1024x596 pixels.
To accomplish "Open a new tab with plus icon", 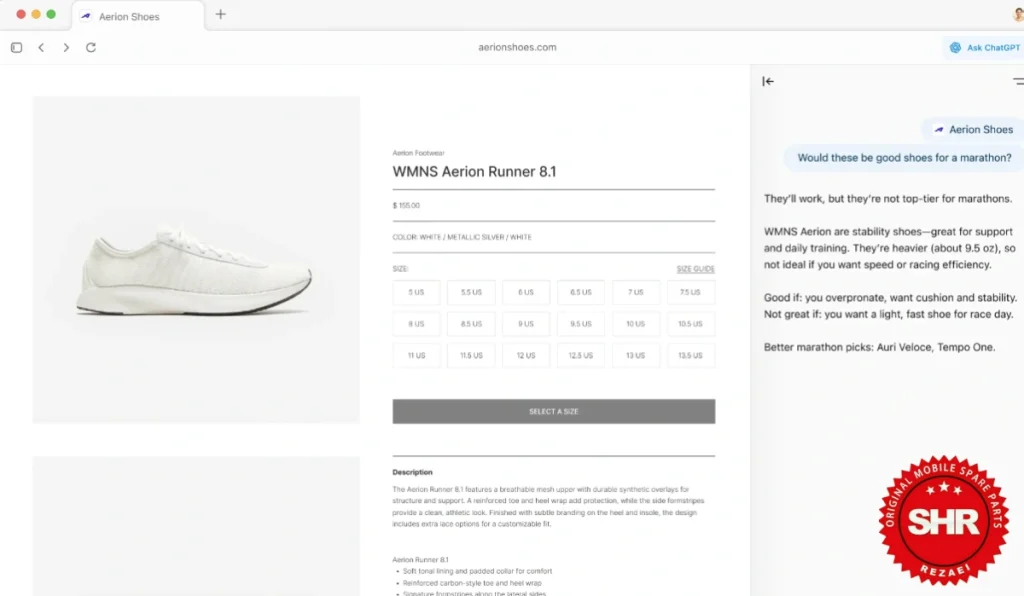I will 221,14.
